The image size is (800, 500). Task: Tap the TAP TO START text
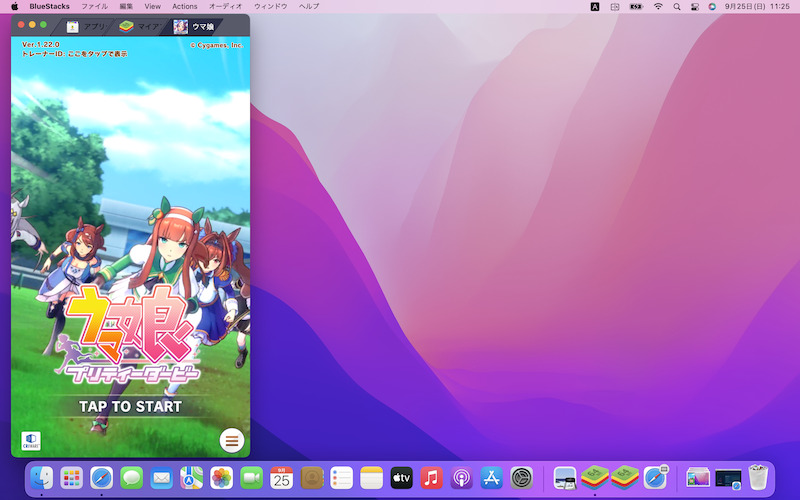130,406
